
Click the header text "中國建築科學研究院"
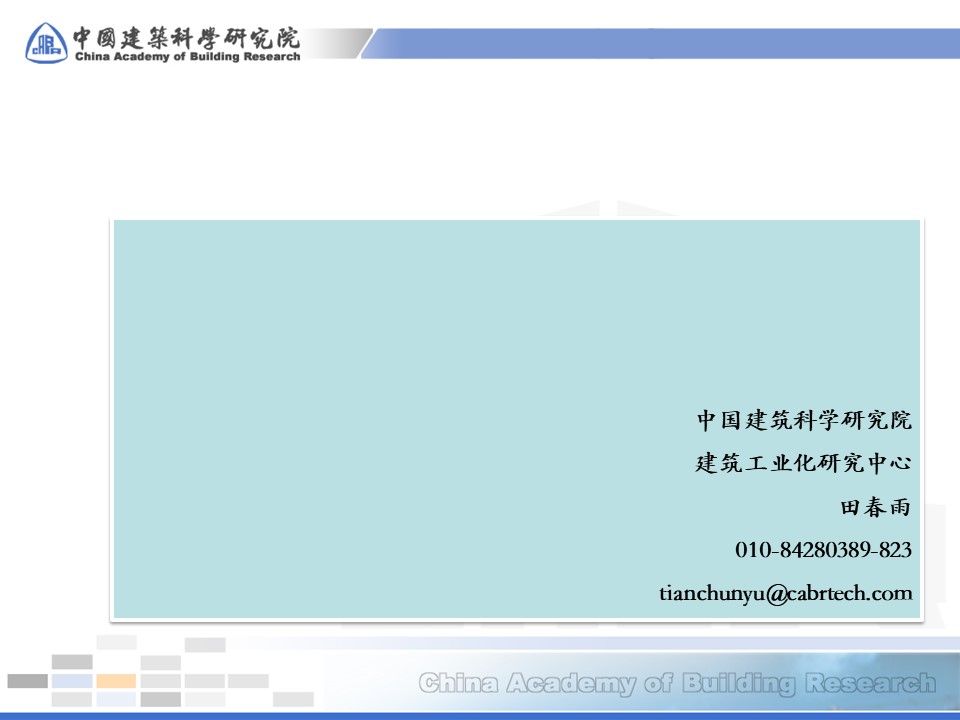point(187,38)
